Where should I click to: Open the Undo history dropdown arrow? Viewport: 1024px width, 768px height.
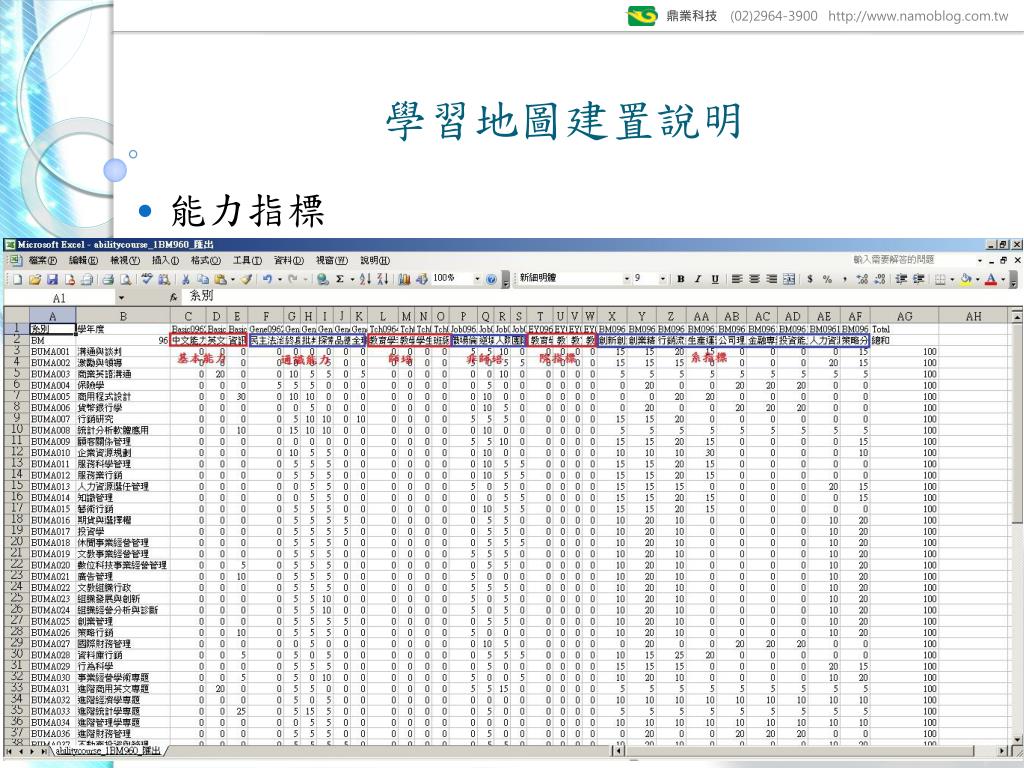280,280
